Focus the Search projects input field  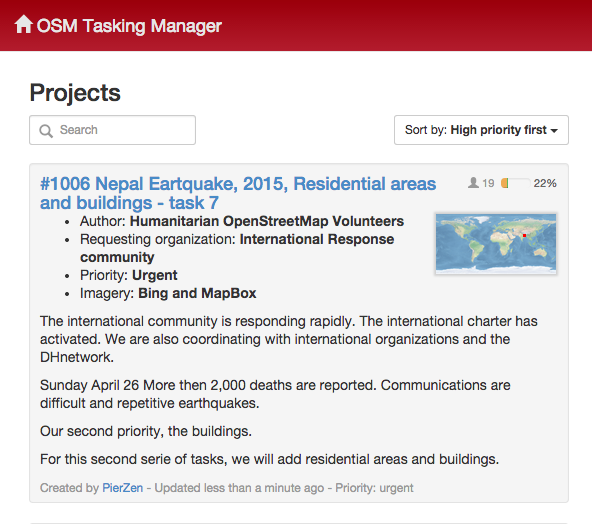[113, 130]
